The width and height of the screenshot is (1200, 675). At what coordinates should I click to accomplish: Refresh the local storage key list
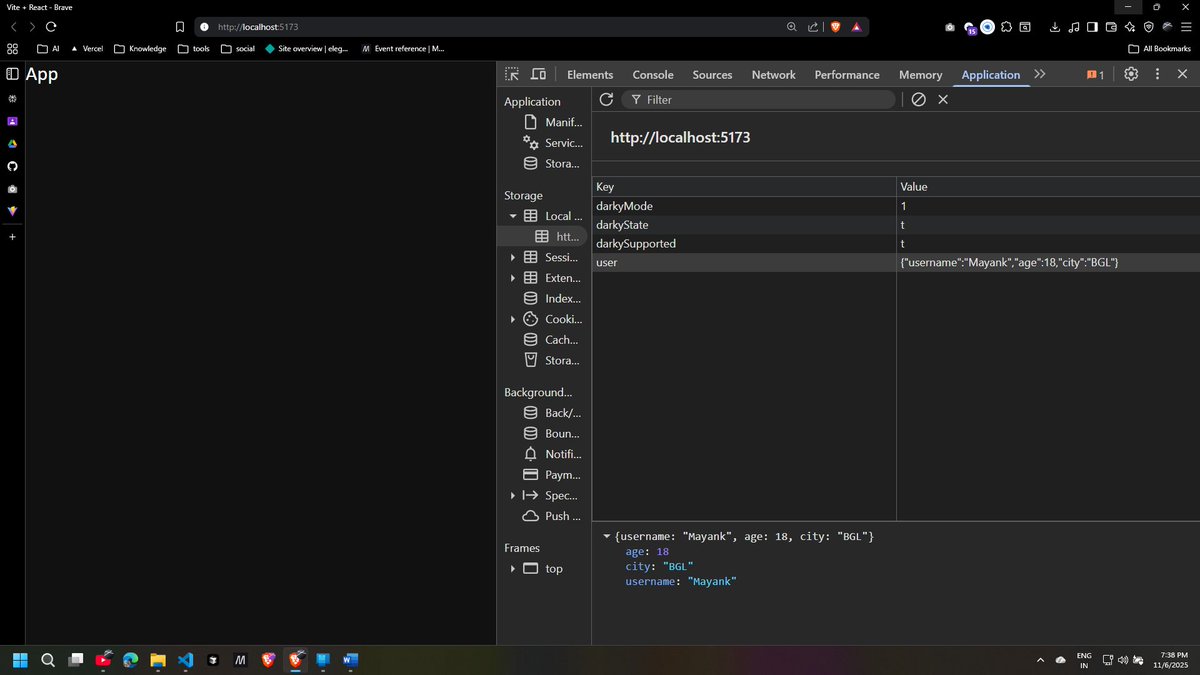[x=606, y=99]
